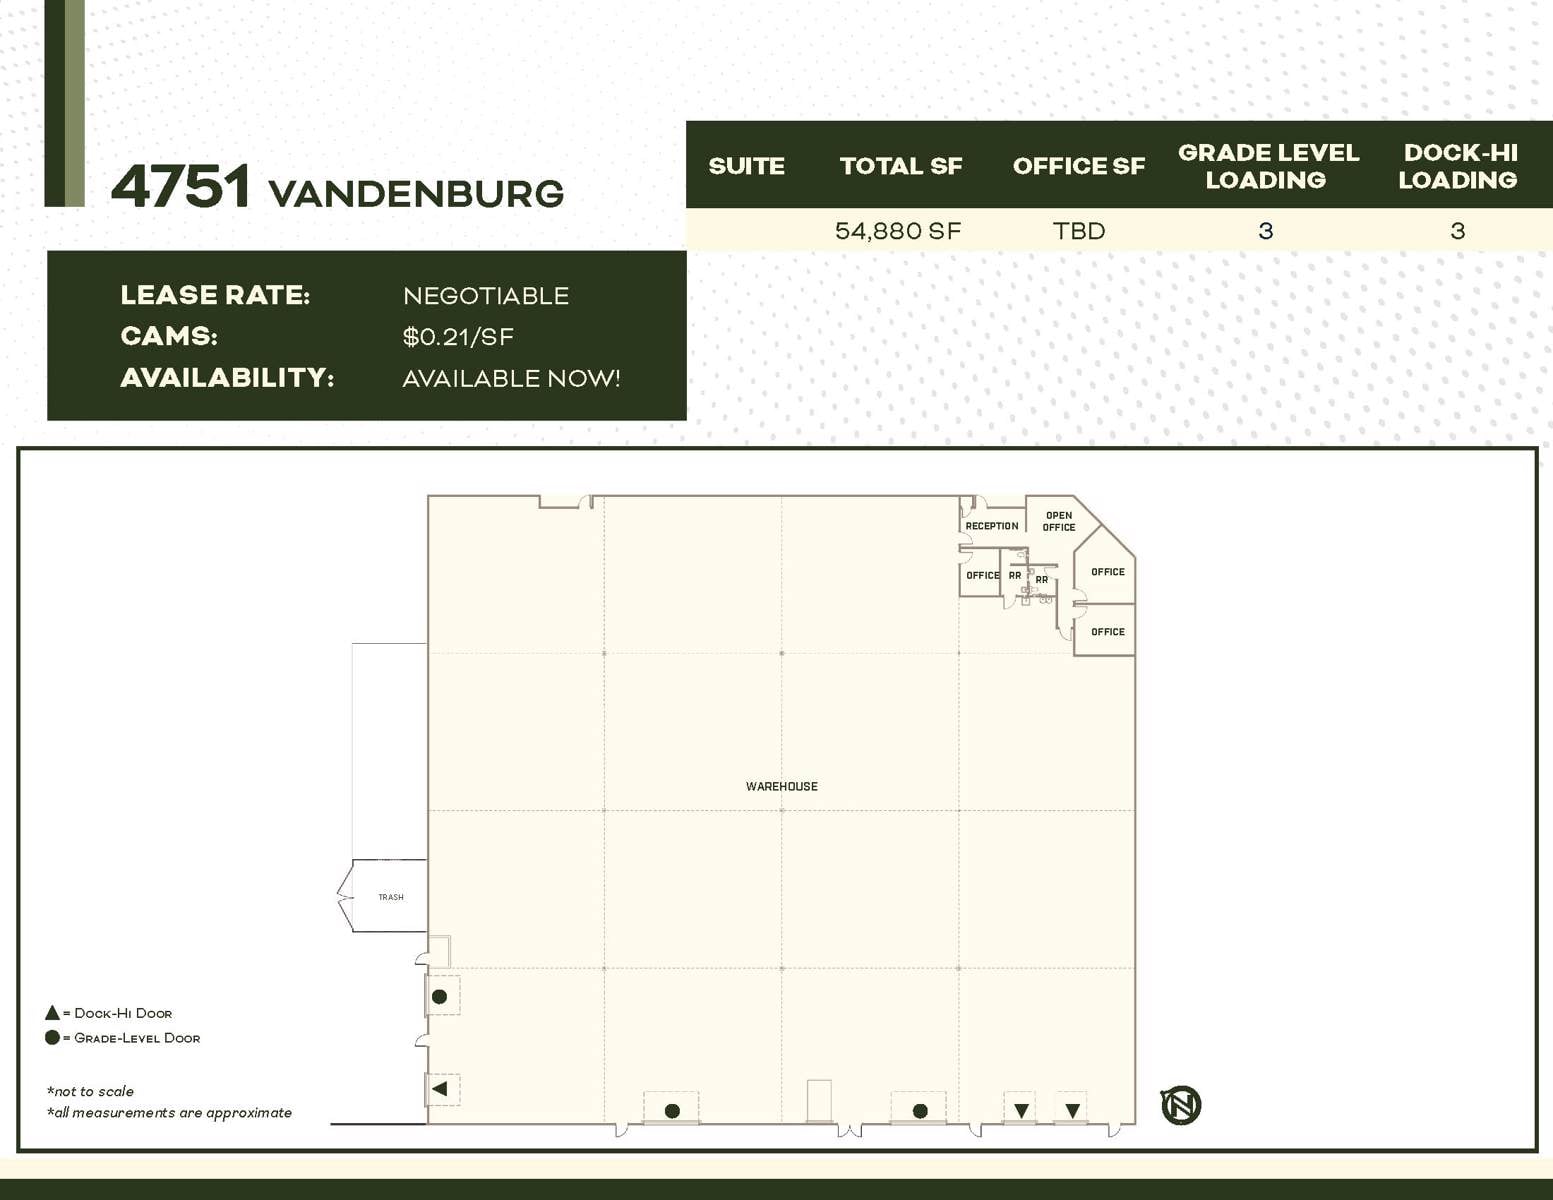
Task: Click the AVAILABLE NOW! availability text
Action: 512,379
